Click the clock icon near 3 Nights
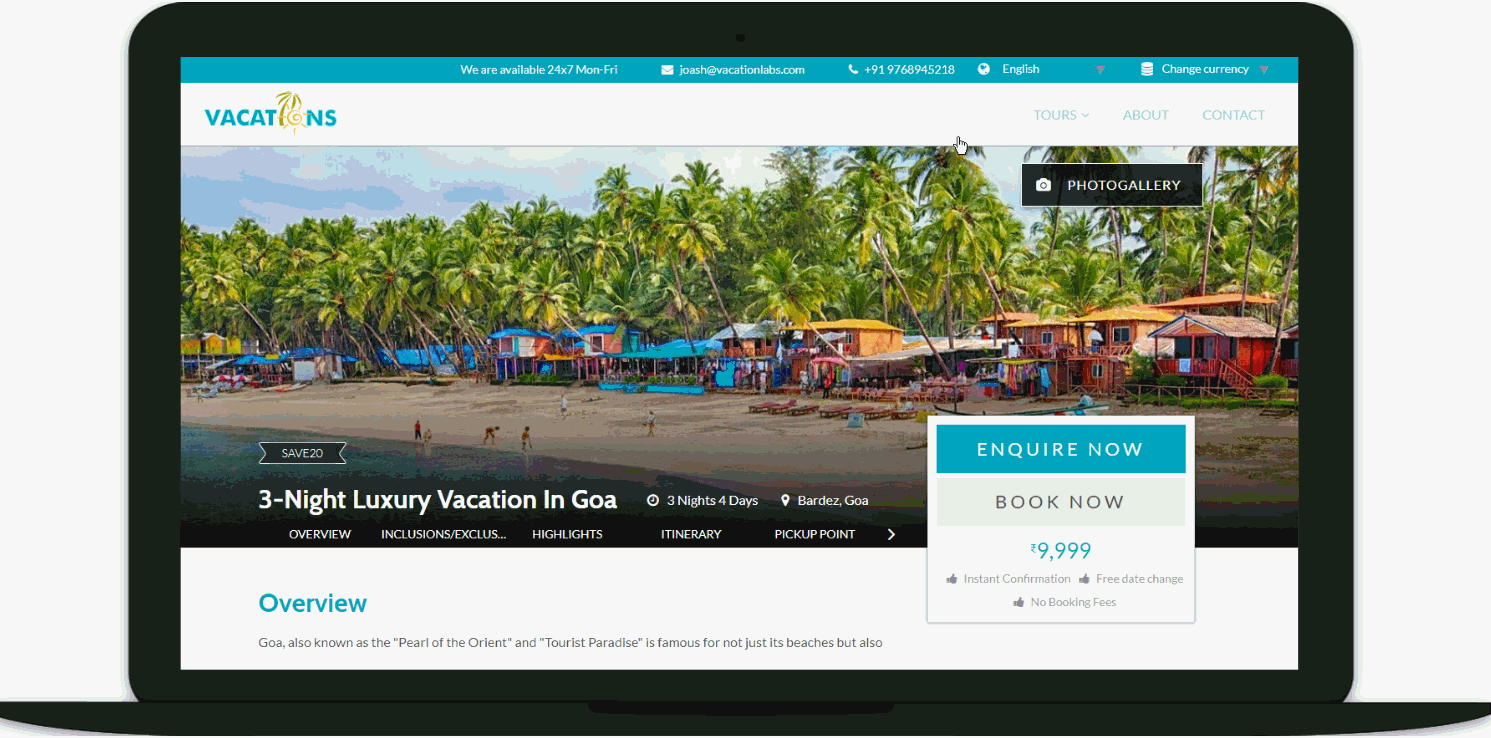The height and width of the screenshot is (738, 1491). click(x=653, y=500)
